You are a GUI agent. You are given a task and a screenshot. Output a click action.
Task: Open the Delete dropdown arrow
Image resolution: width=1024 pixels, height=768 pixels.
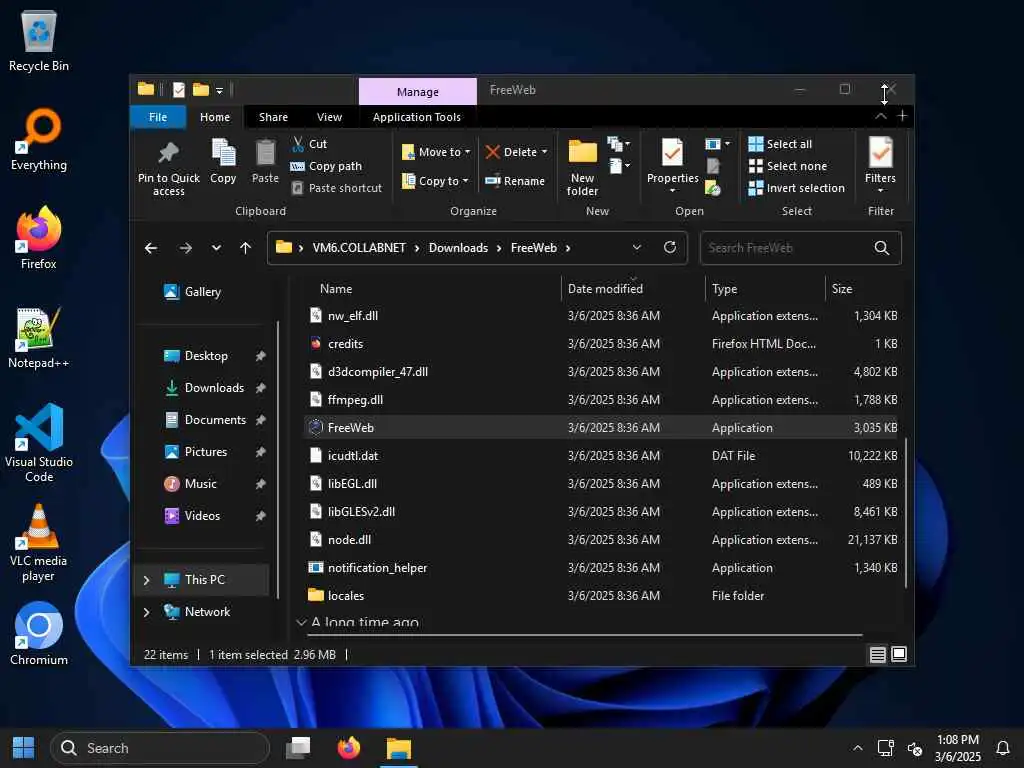coord(544,152)
